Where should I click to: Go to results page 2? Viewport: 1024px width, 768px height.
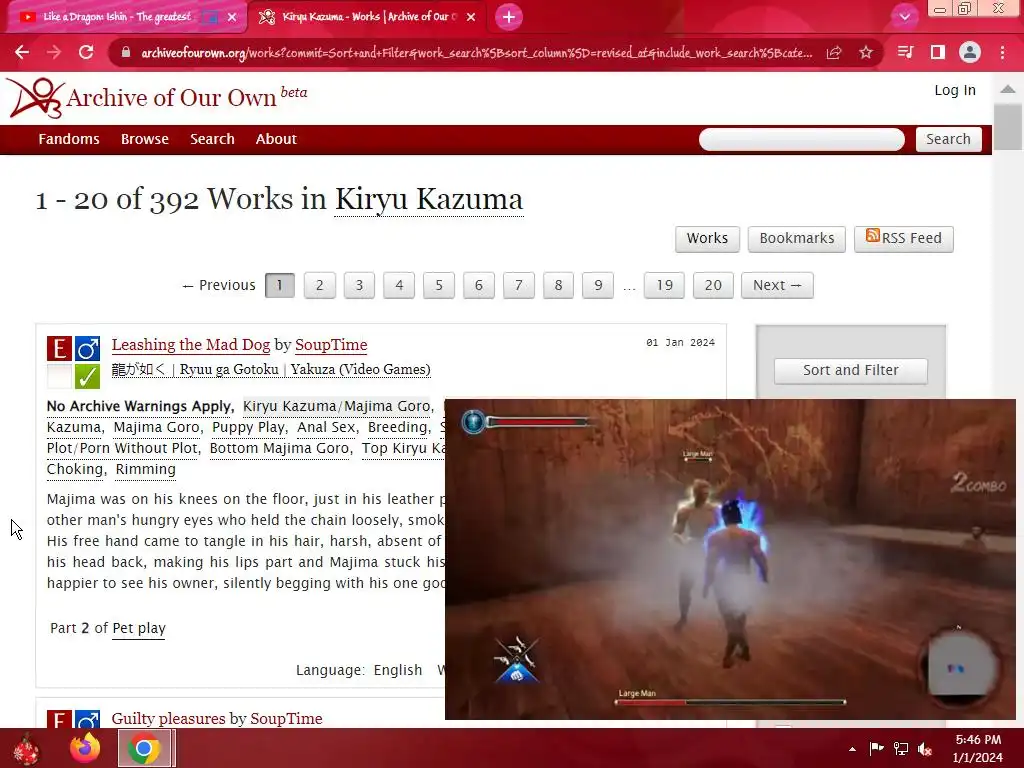(x=319, y=285)
